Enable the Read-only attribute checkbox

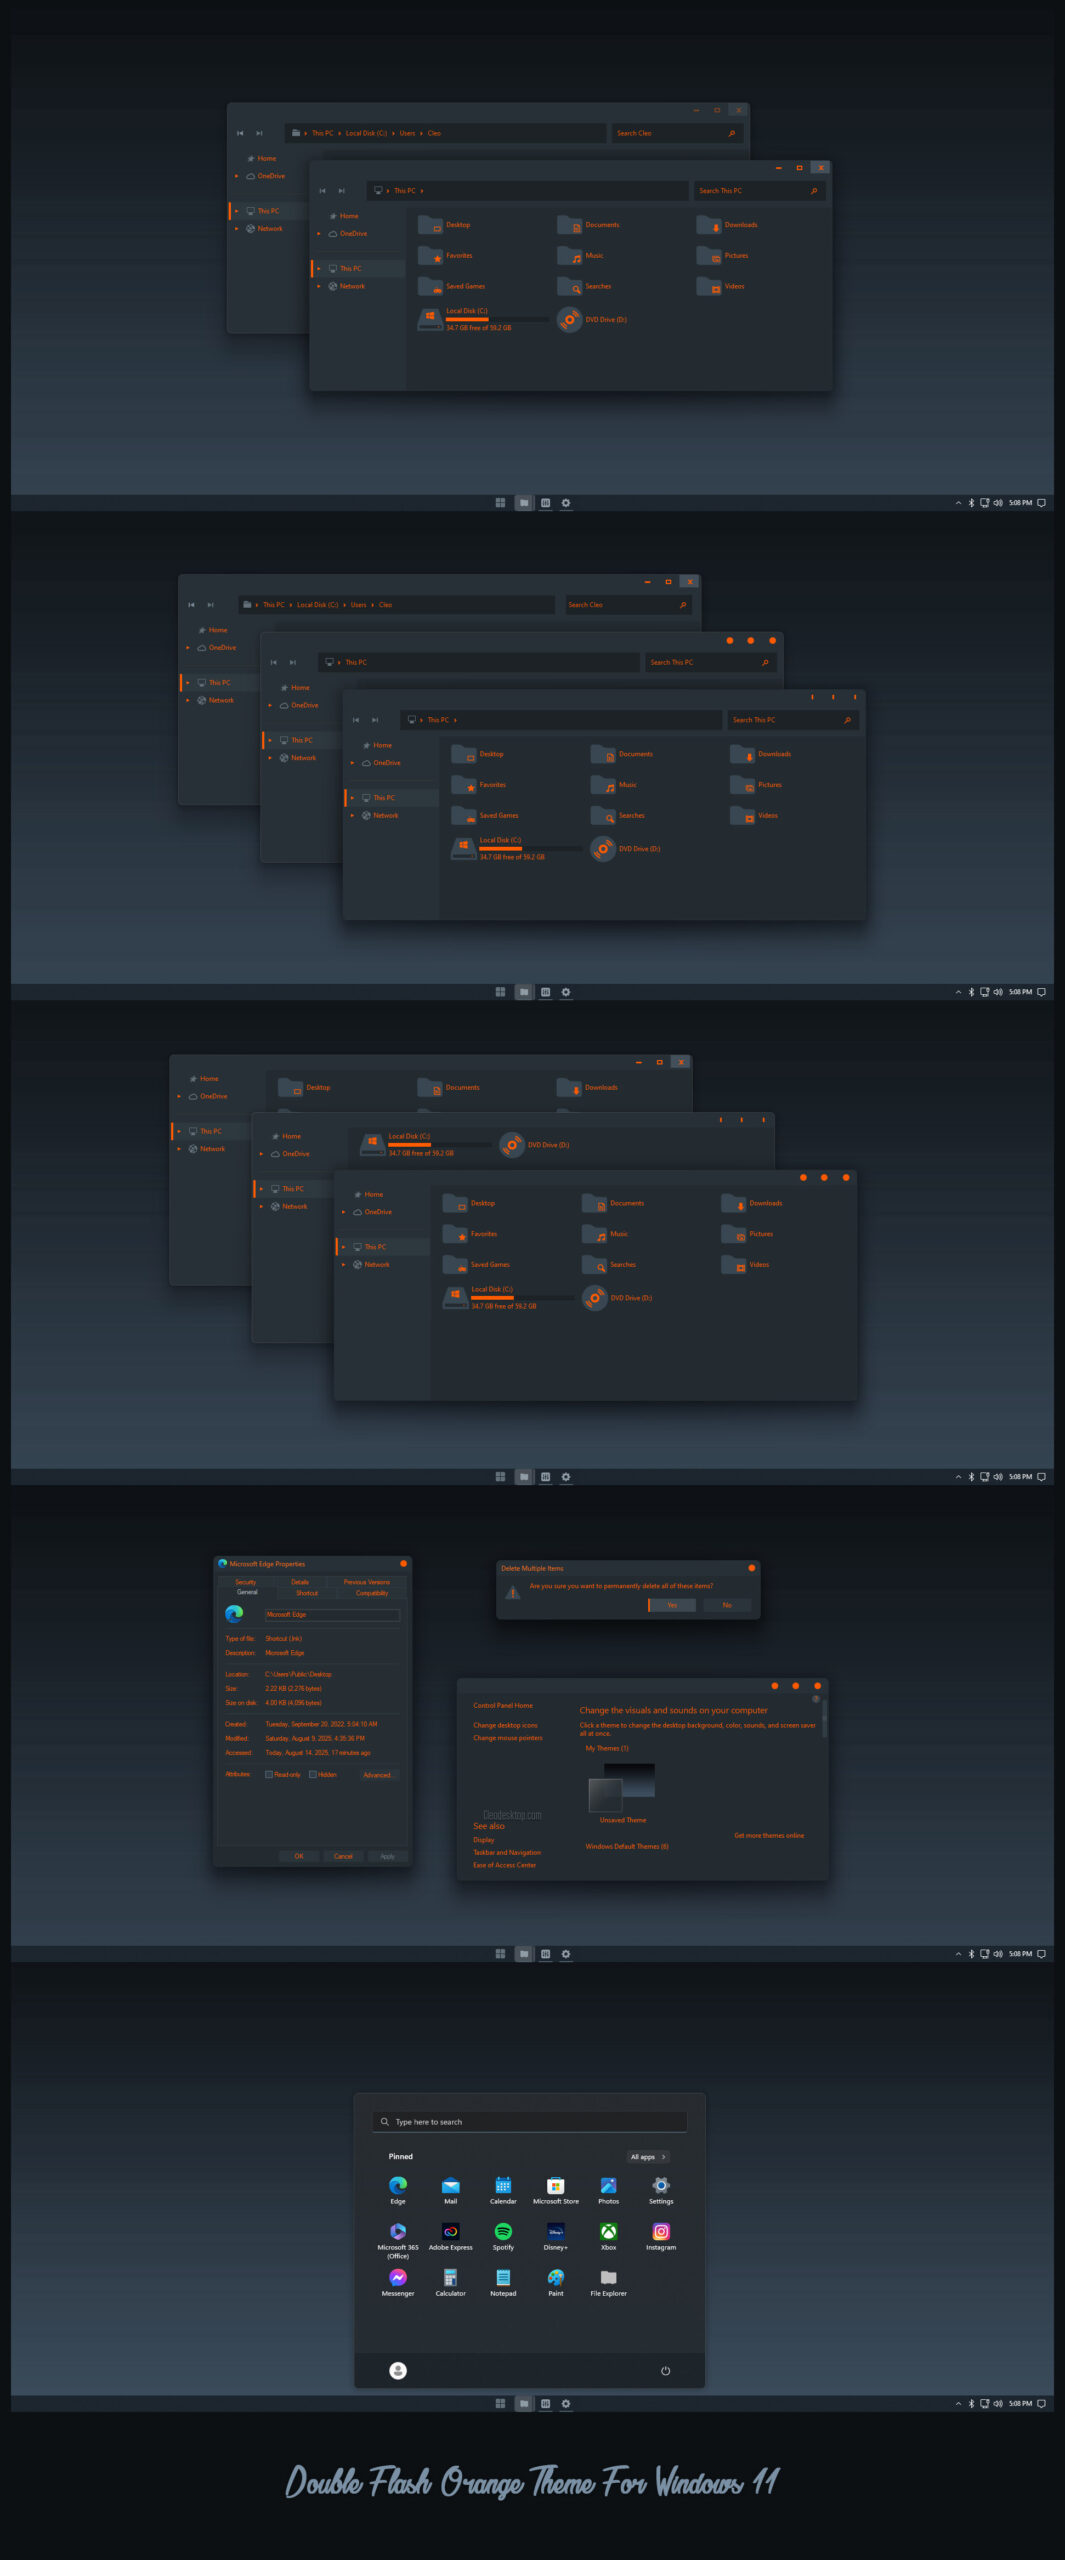click(x=269, y=1774)
